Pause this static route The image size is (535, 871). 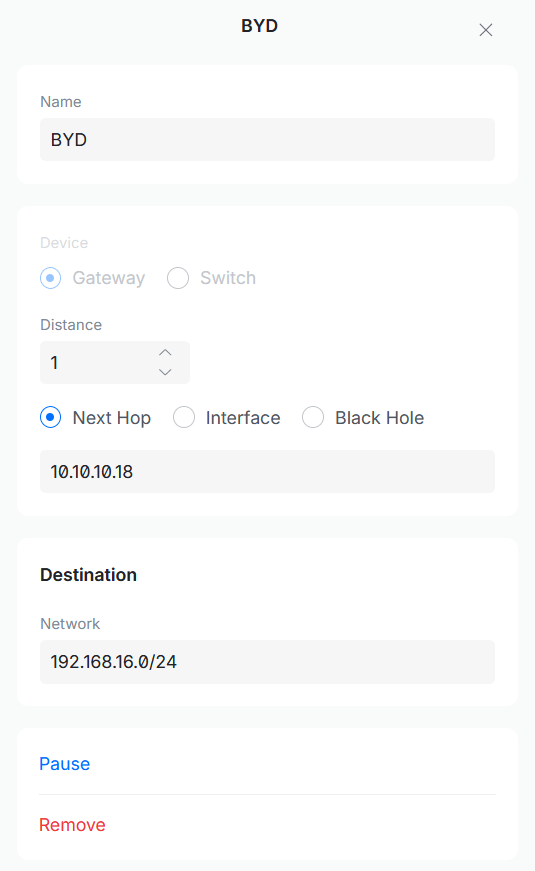coord(64,764)
